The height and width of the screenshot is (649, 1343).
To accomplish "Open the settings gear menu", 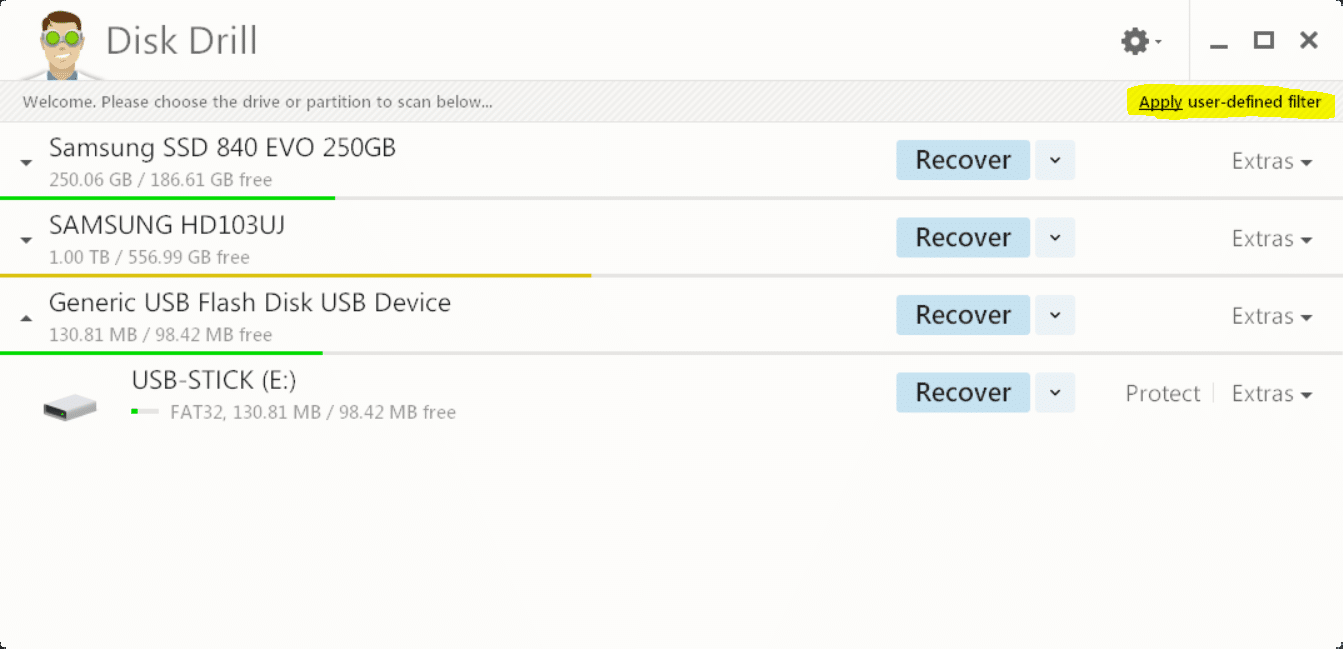I will 1140,41.
